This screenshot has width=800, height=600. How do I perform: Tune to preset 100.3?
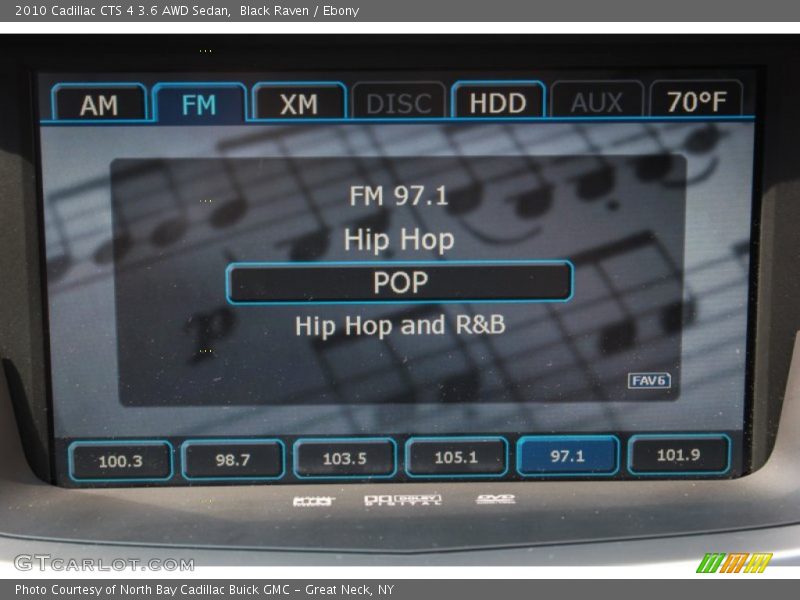(x=120, y=461)
